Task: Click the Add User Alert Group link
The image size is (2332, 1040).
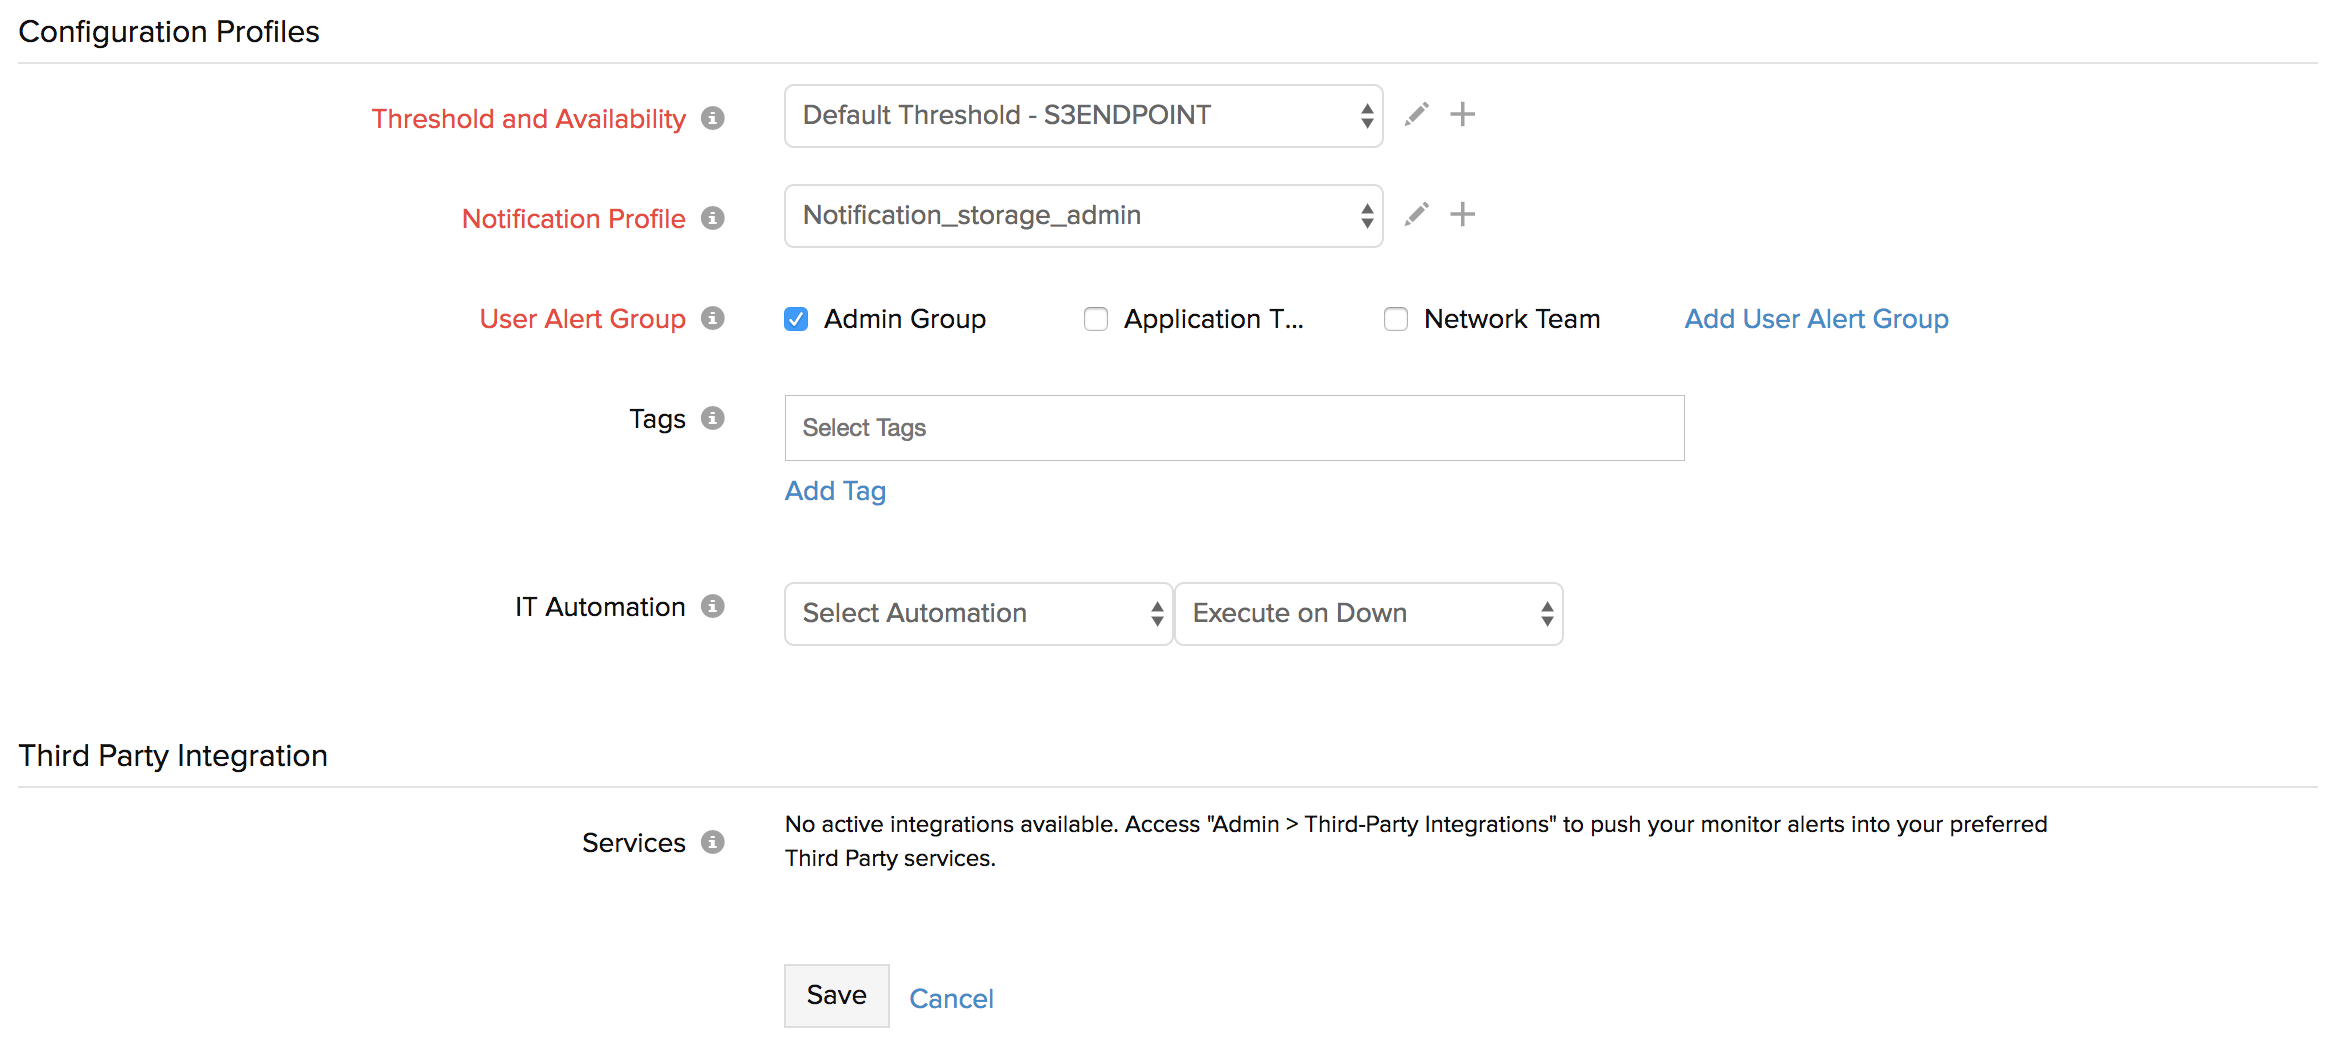Action: tap(1815, 318)
